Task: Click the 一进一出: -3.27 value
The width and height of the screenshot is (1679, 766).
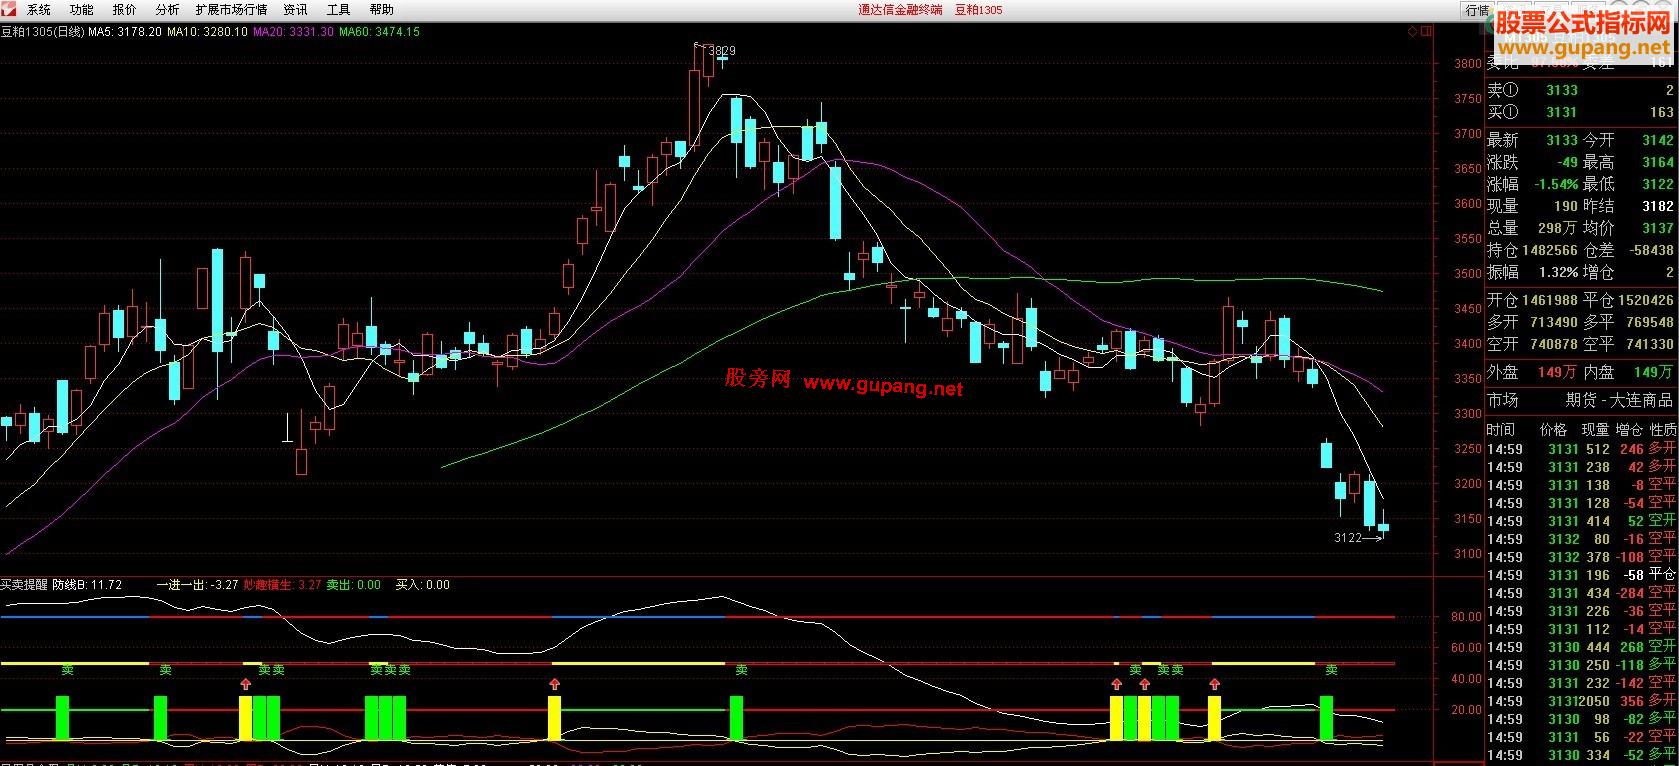Action: tap(197, 585)
